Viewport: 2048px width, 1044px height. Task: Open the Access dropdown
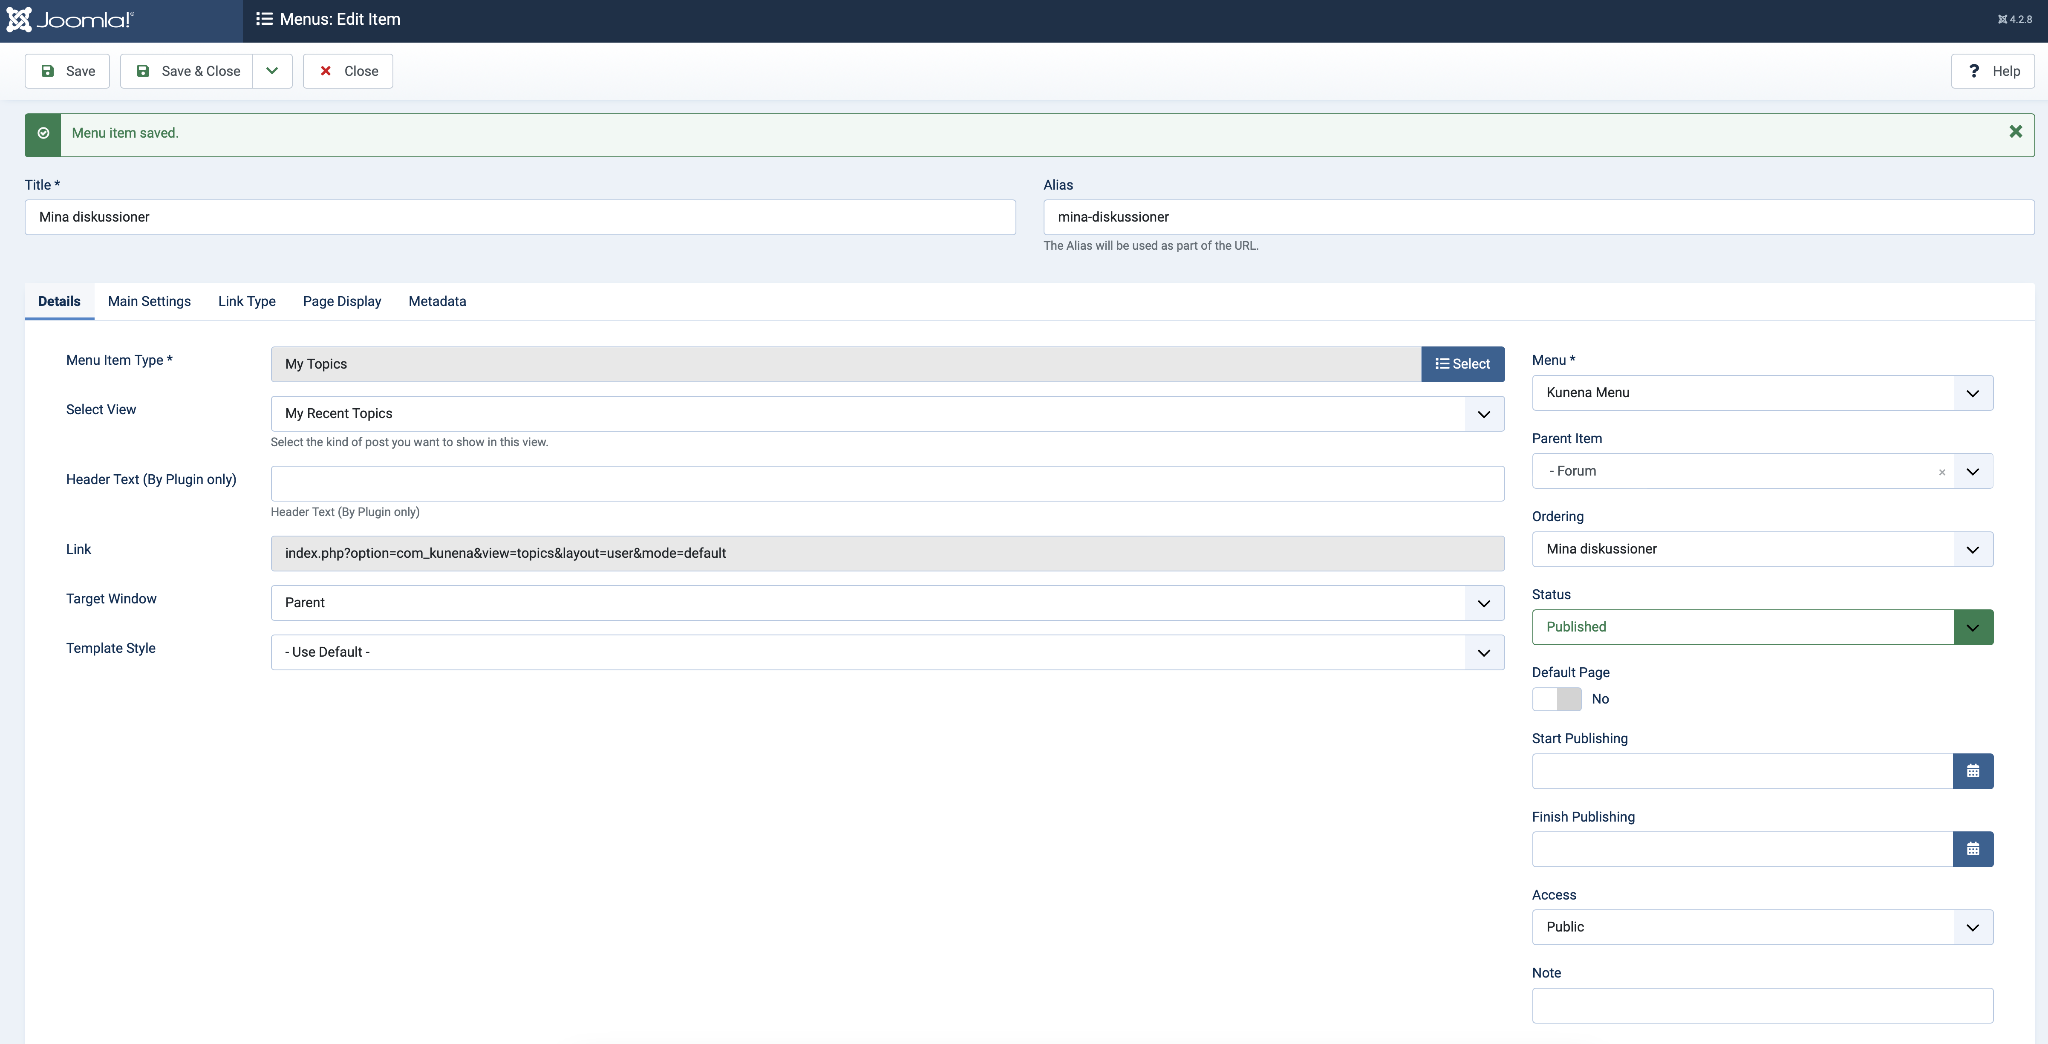pyautogui.click(x=1761, y=927)
